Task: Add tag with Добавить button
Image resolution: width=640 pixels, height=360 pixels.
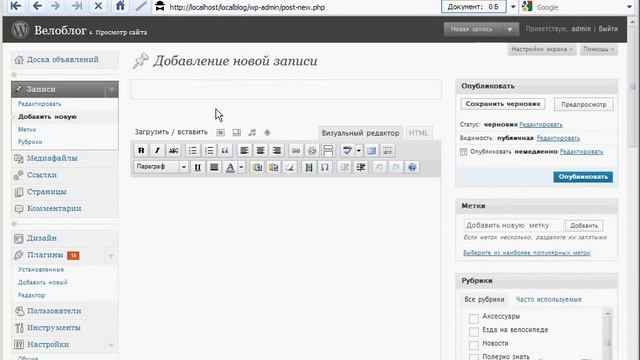Action: click(584, 226)
